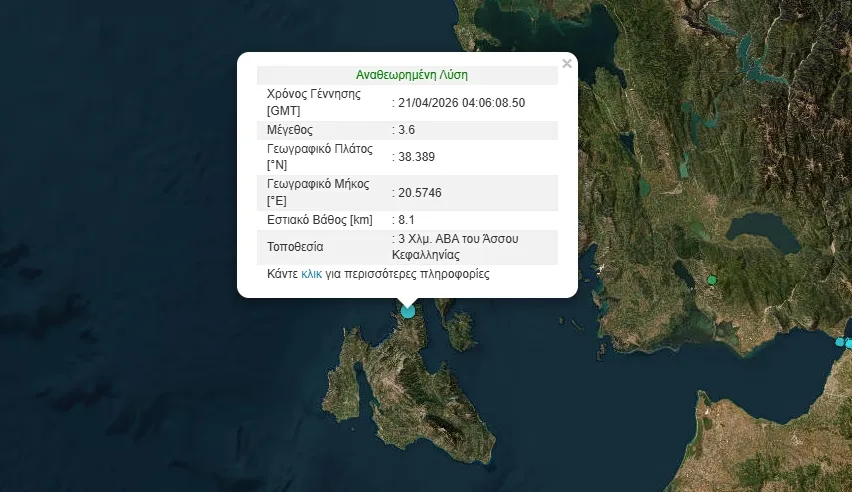Viewport: 852px width, 492px height.
Task: Click the magnitude value 3.6
Action: click(405, 130)
